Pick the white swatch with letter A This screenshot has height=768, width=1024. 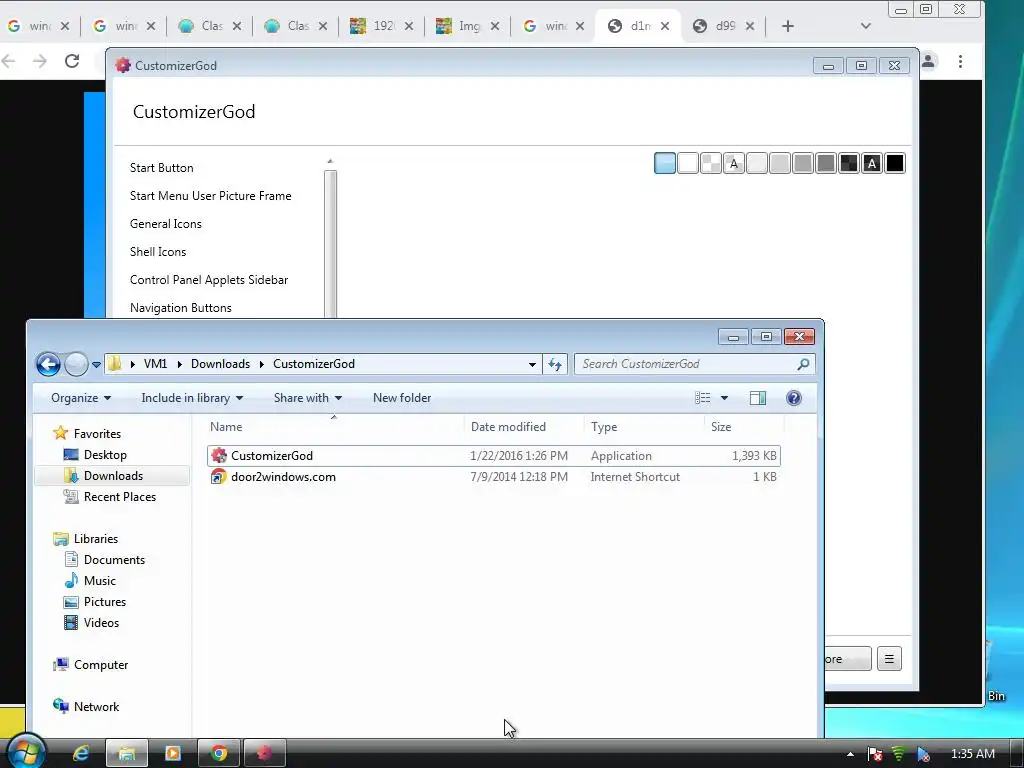pyautogui.click(x=733, y=163)
